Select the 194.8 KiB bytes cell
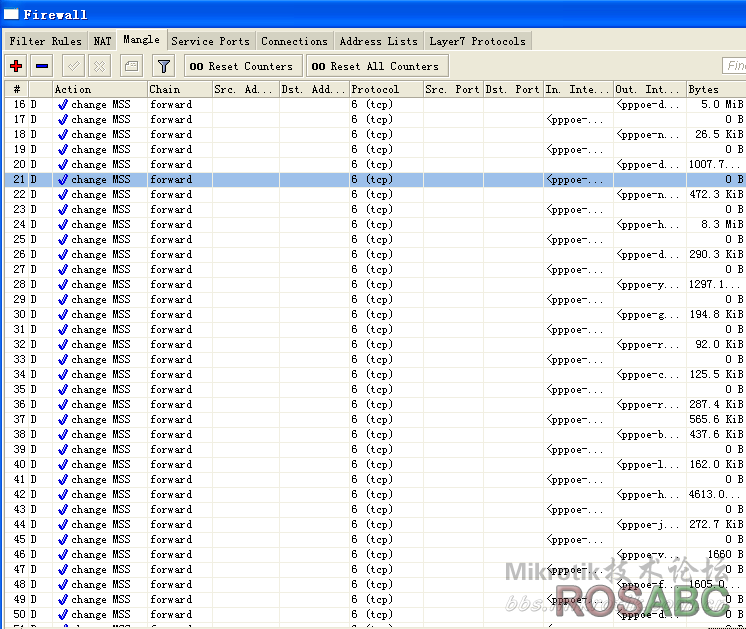The height and width of the screenshot is (629, 746). click(716, 314)
